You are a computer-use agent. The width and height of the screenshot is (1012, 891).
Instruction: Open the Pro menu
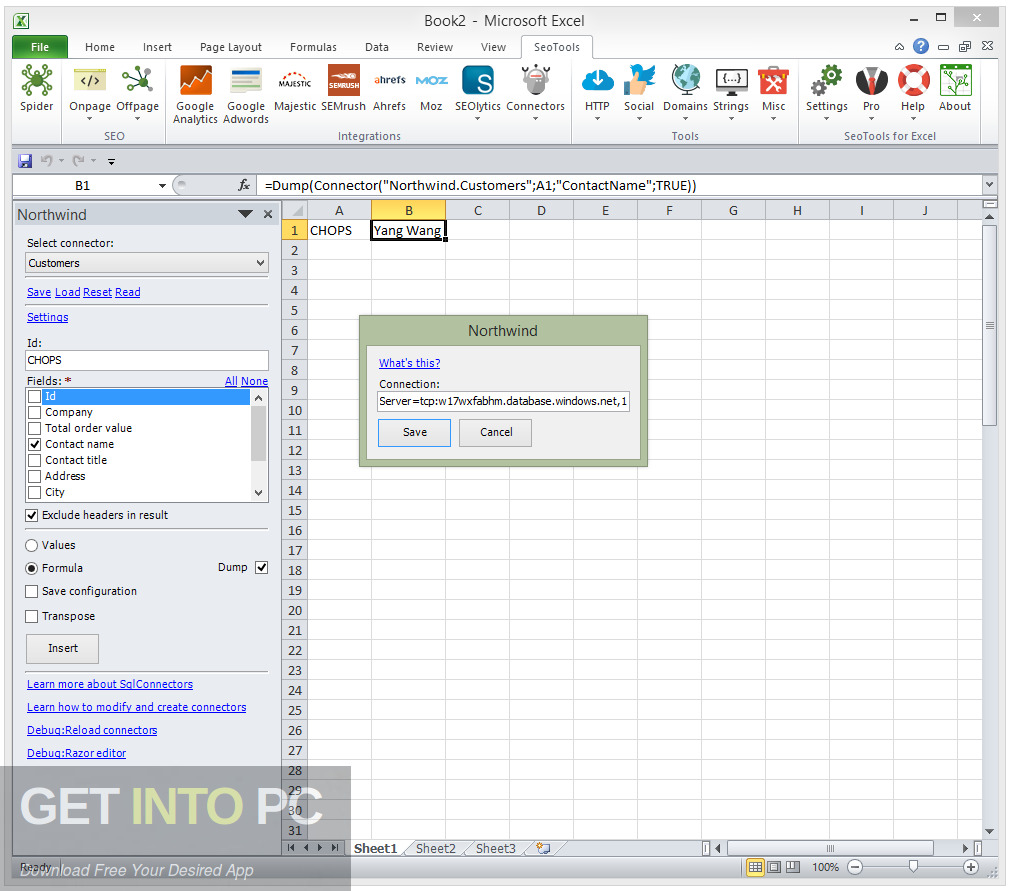[x=871, y=94]
